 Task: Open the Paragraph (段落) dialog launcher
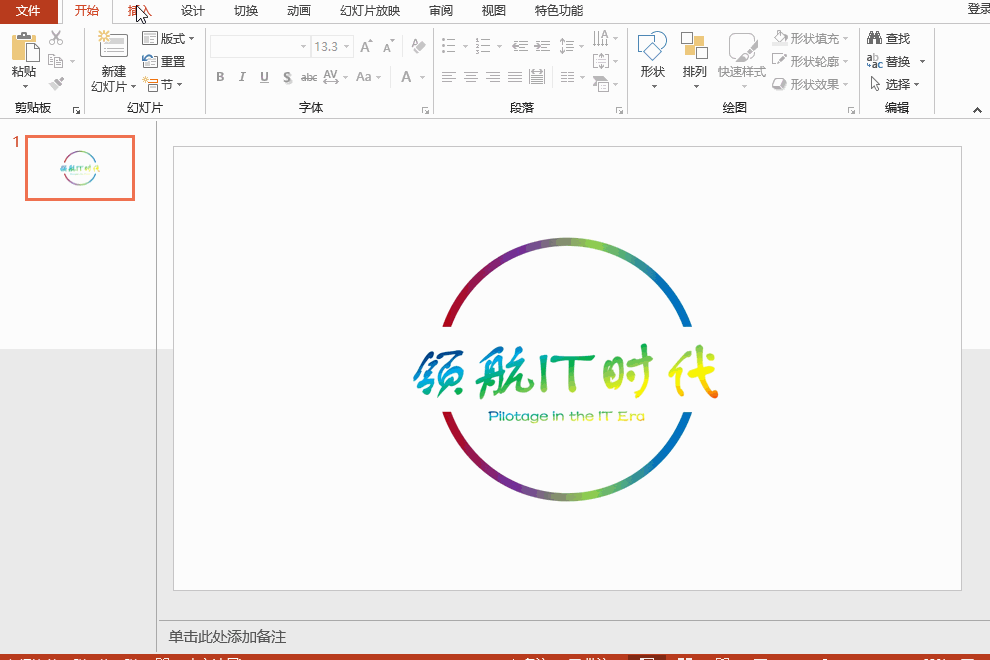tap(619, 111)
